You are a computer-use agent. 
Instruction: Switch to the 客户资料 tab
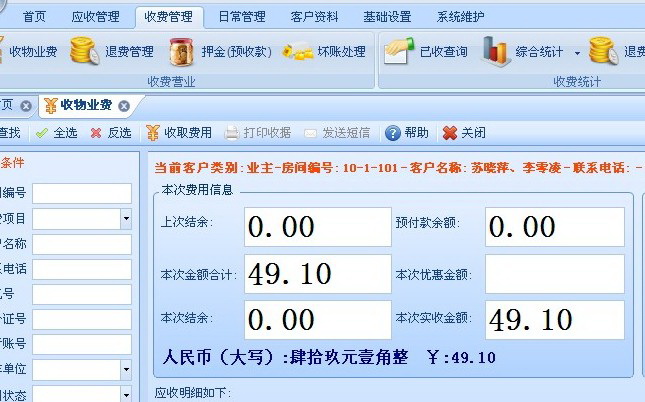[x=314, y=17]
